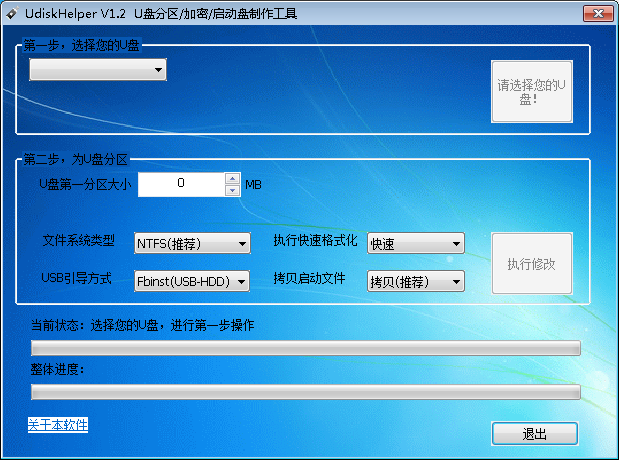
Task: Decrease partition size with down arrow
Action: pyautogui.click(x=233, y=190)
